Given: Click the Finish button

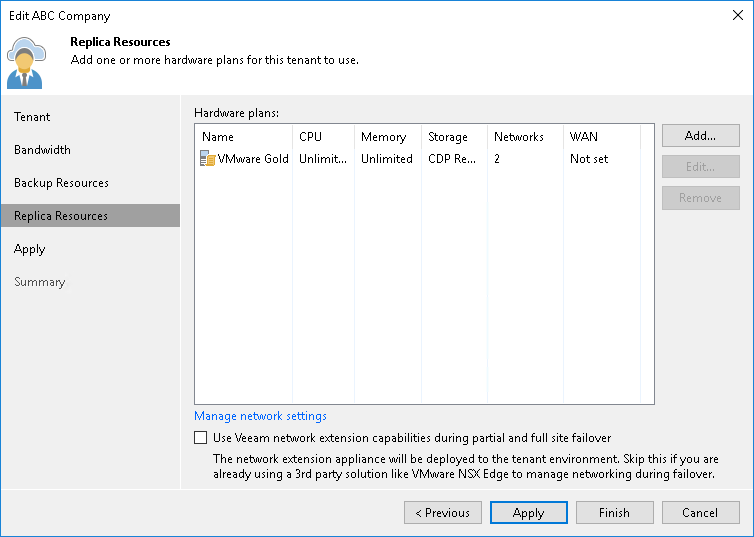Looking at the screenshot, I should 614,513.
